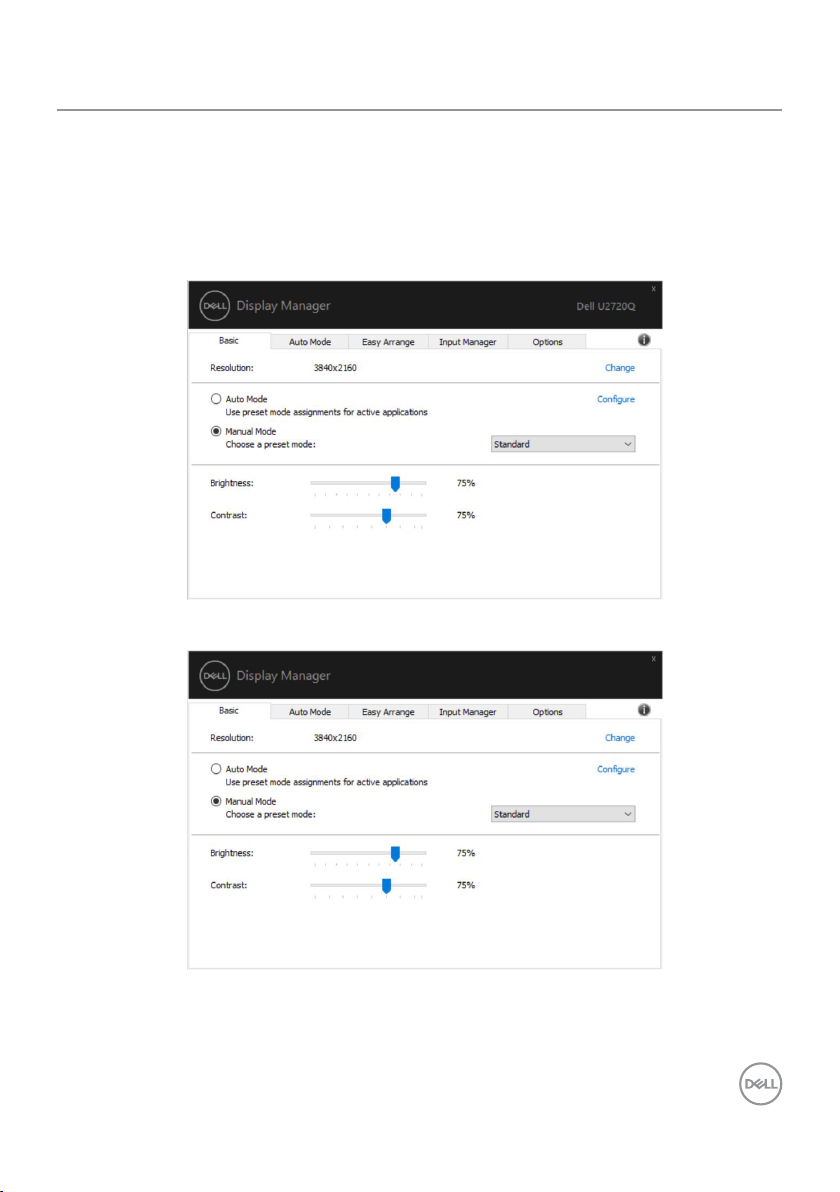
Task: Enable Auto Mode in the lower window
Action: (216, 769)
